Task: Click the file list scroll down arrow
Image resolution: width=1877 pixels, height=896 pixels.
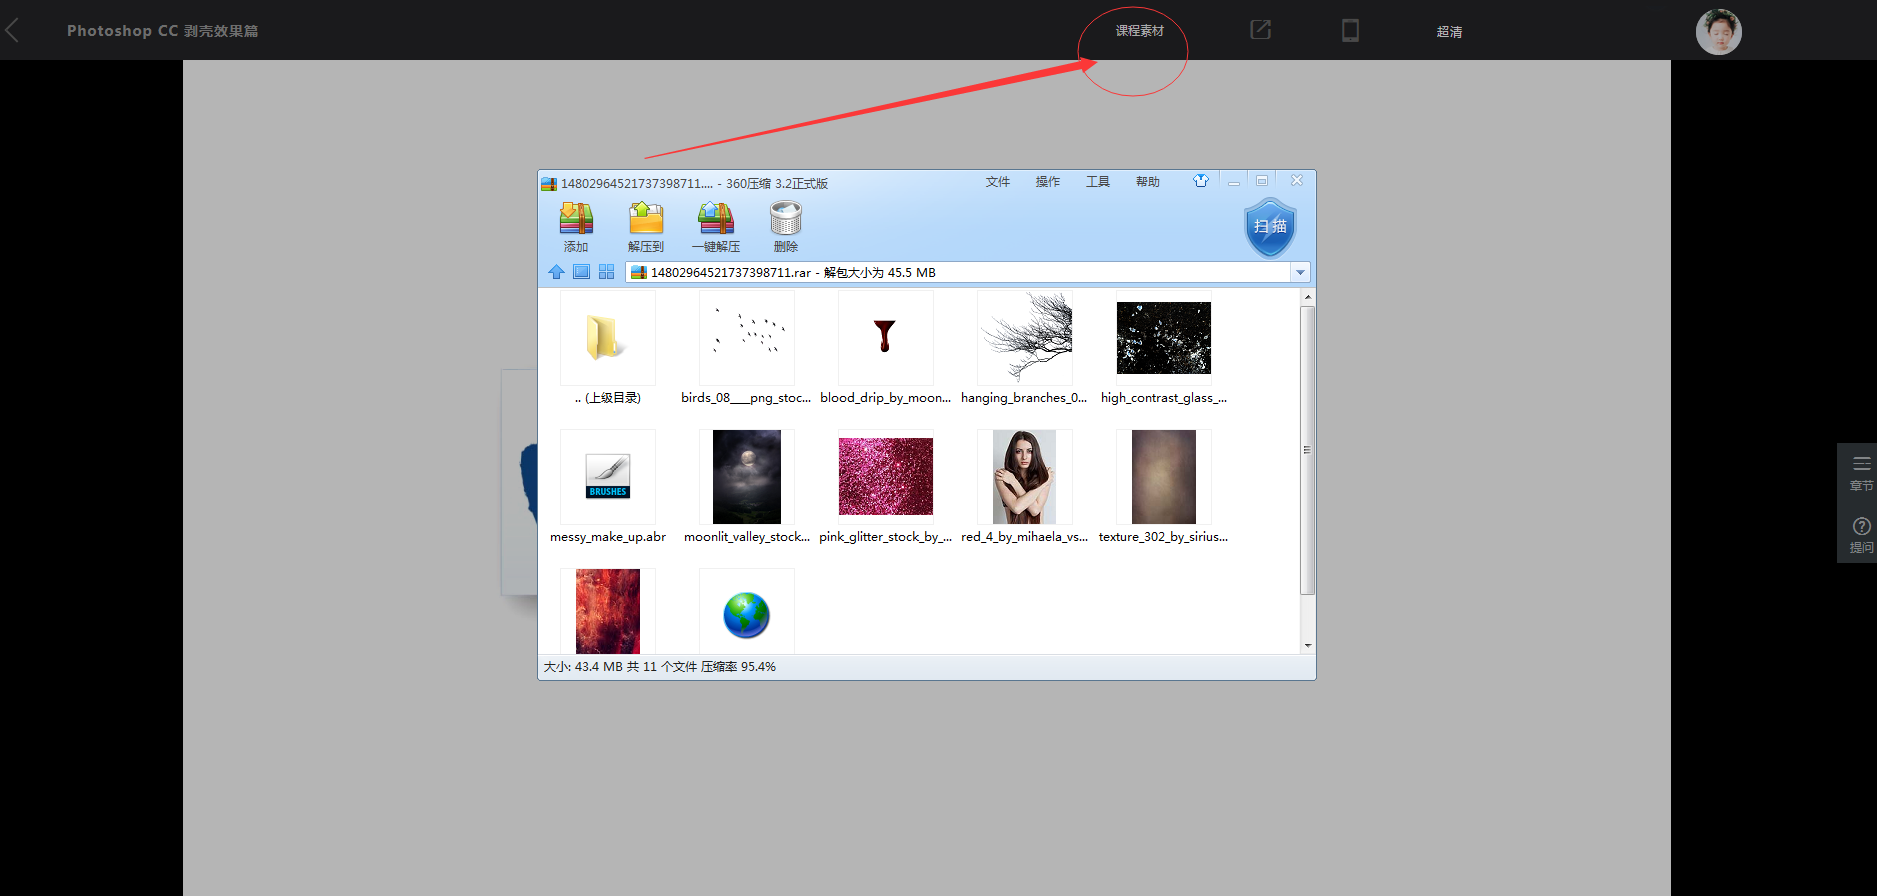Action: click(x=1308, y=645)
